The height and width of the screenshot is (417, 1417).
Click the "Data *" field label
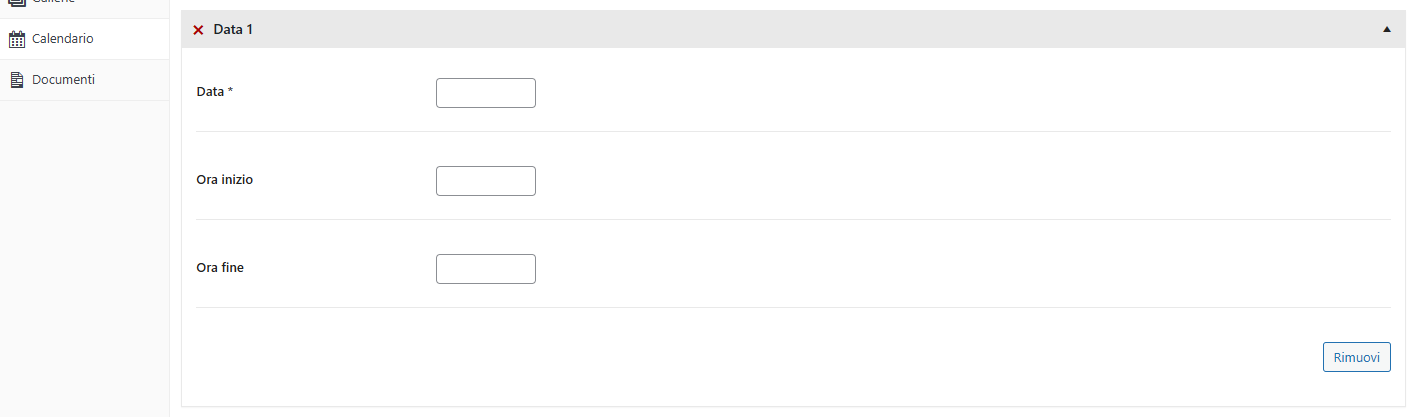click(210, 92)
